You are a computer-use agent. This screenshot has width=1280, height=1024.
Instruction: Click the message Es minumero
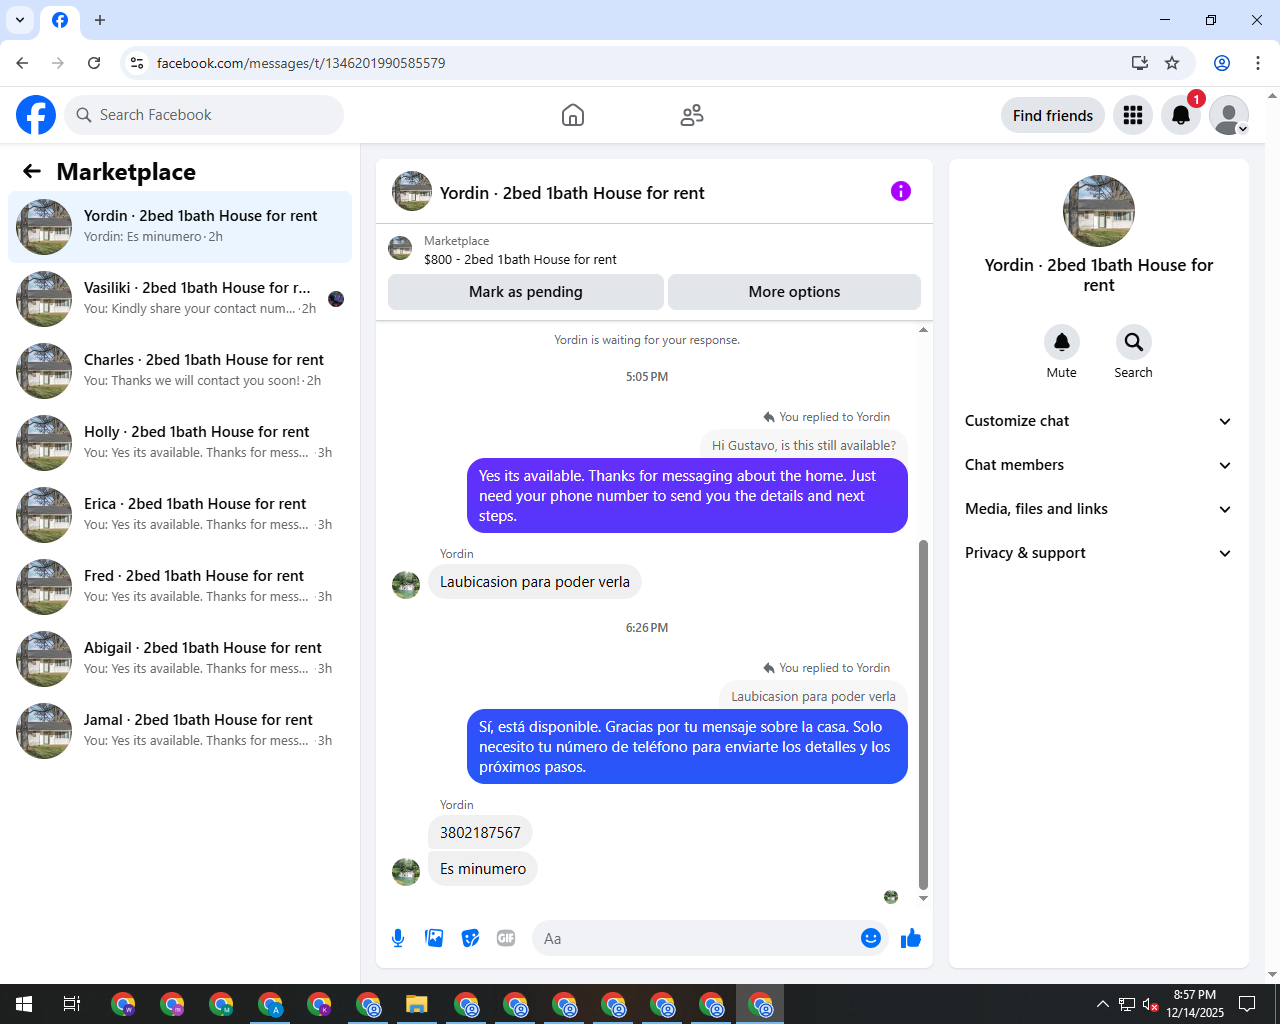483,868
